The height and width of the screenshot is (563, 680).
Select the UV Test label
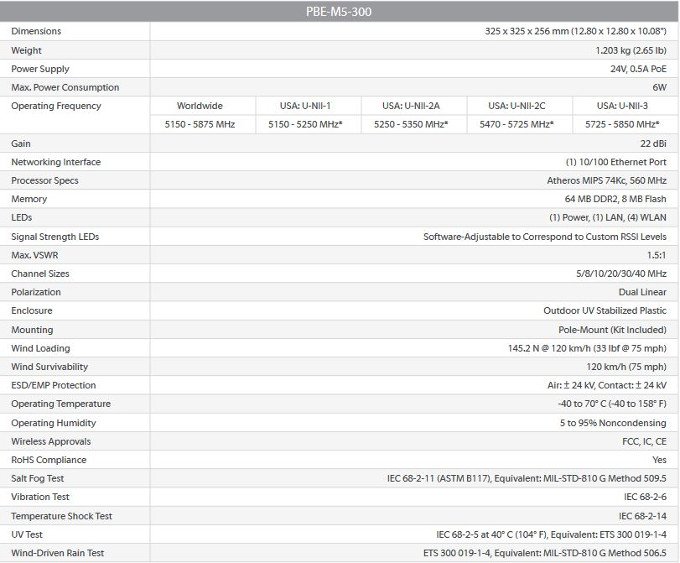27,534
